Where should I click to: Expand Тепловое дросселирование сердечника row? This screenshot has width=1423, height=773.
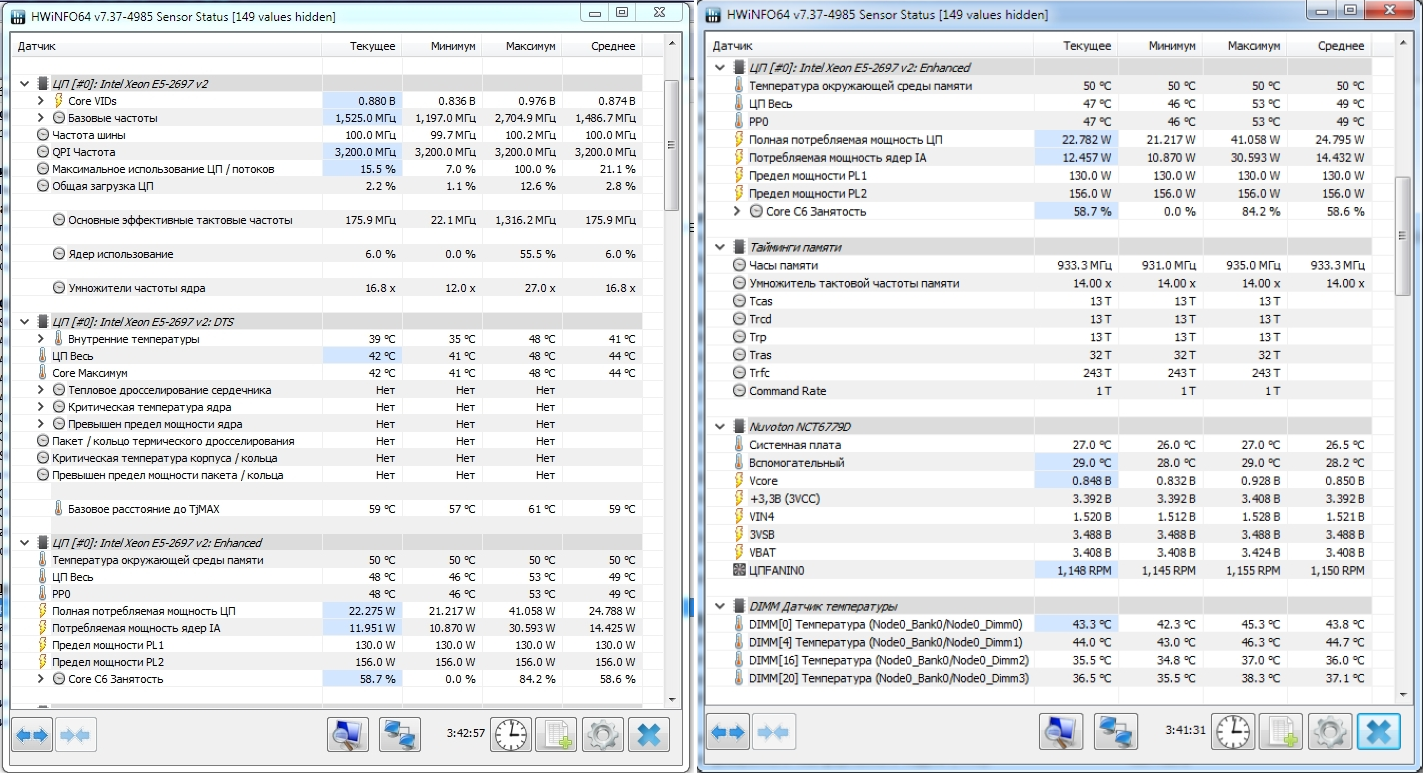point(41,390)
